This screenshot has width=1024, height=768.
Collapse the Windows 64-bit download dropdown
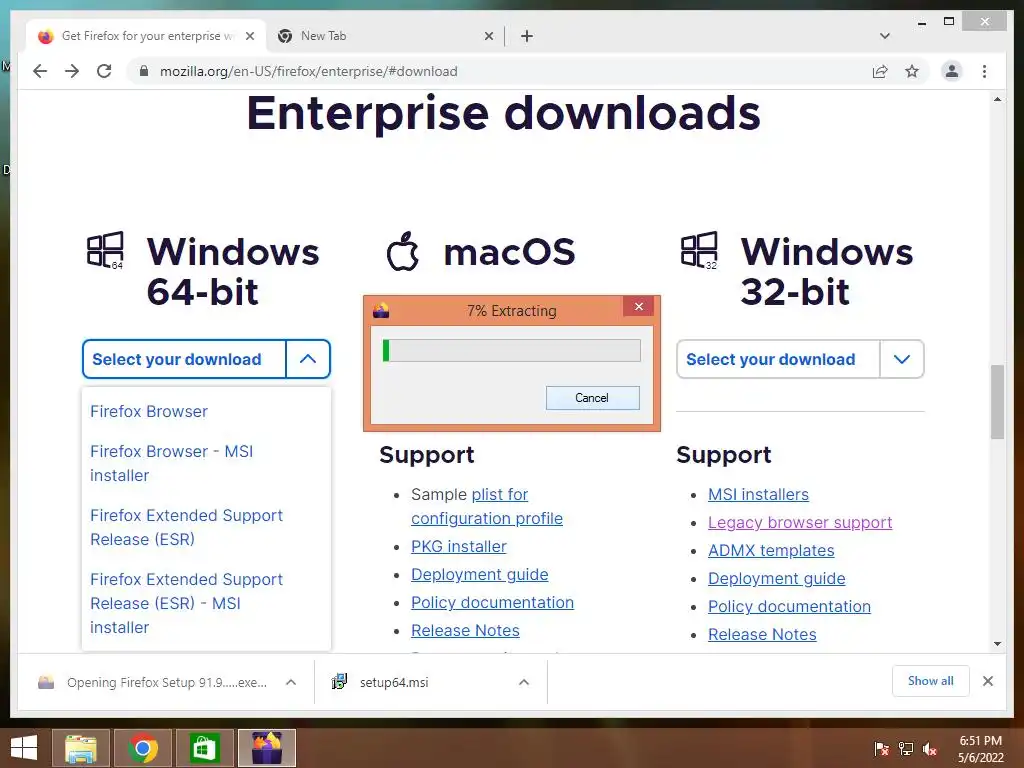(x=308, y=359)
